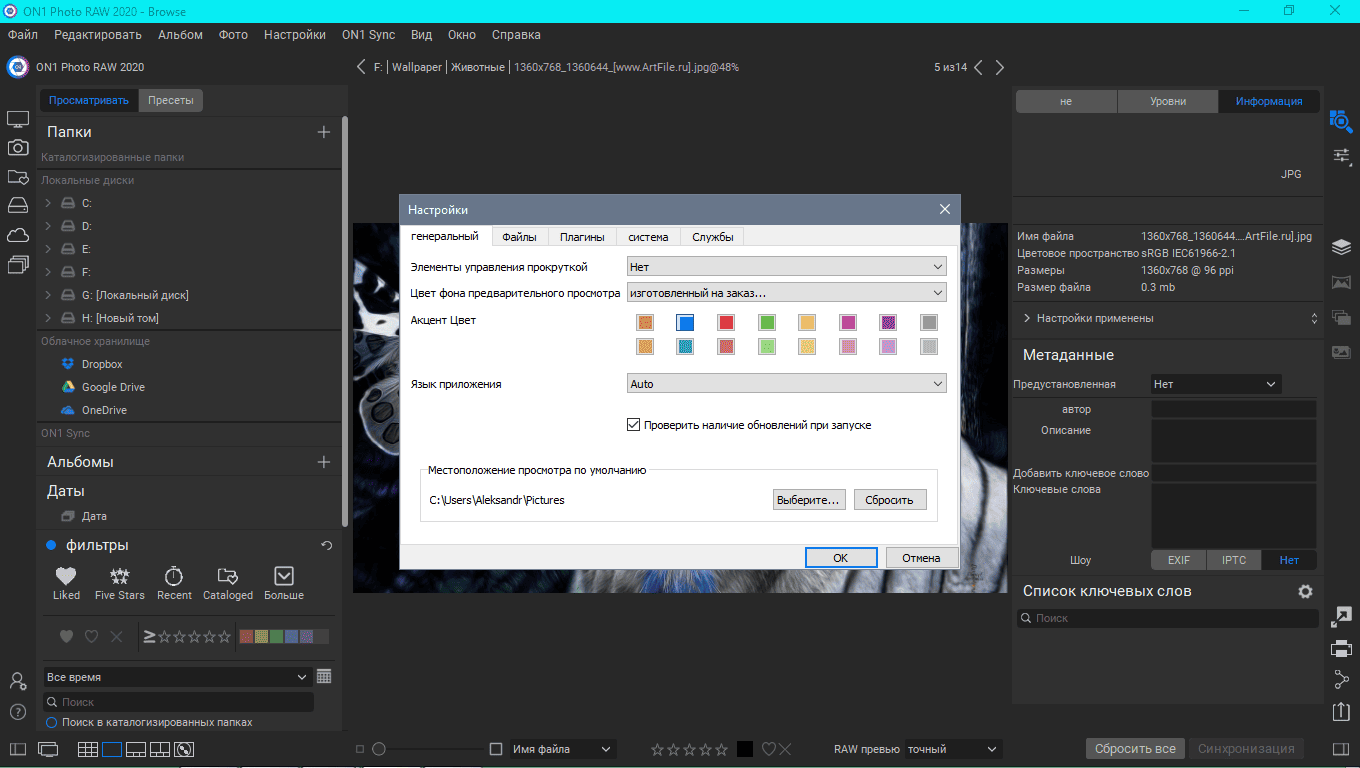Click the Export icon in right sidebar

1341,711
